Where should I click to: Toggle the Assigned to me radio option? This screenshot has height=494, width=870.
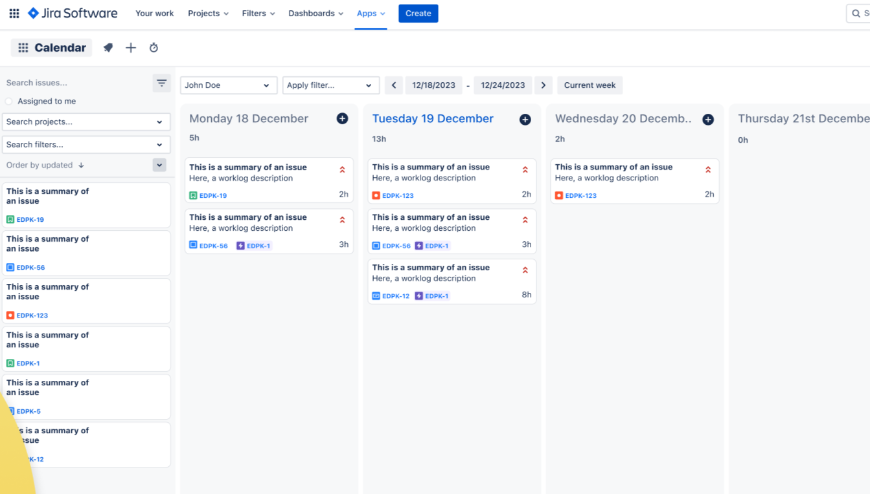[x=10, y=102]
